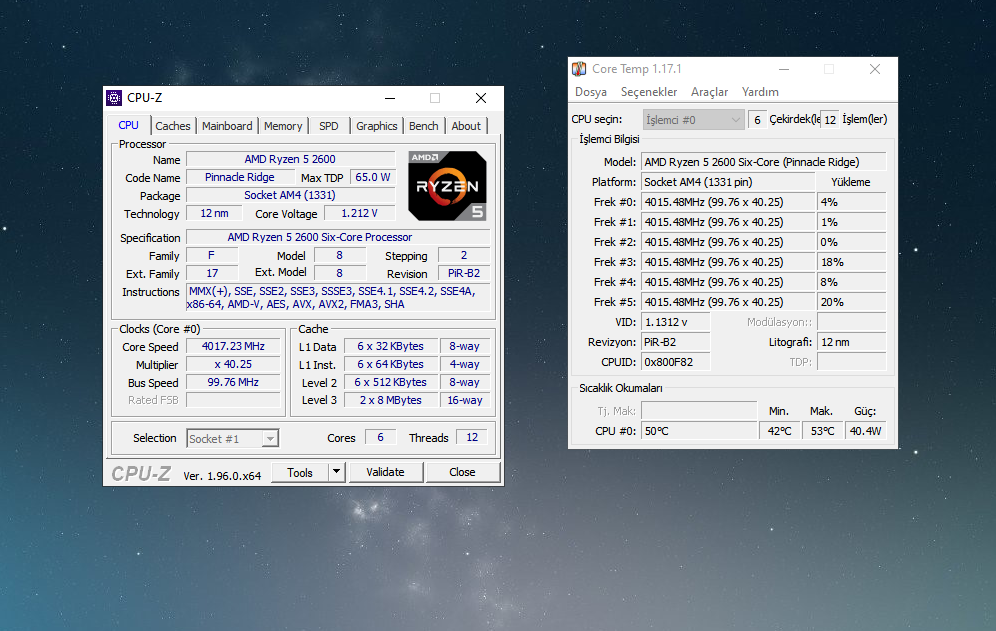This screenshot has width=996, height=631.
Task: Click the CPU #0 temperature 50°C
Action: (x=699, y=431)
